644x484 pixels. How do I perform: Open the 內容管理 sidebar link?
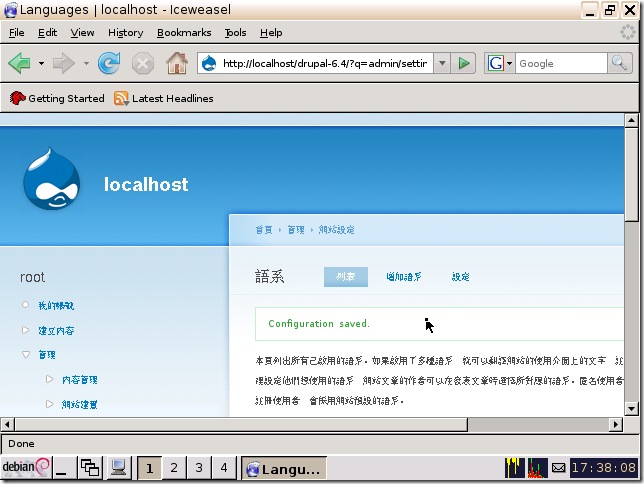click(80, 380)
